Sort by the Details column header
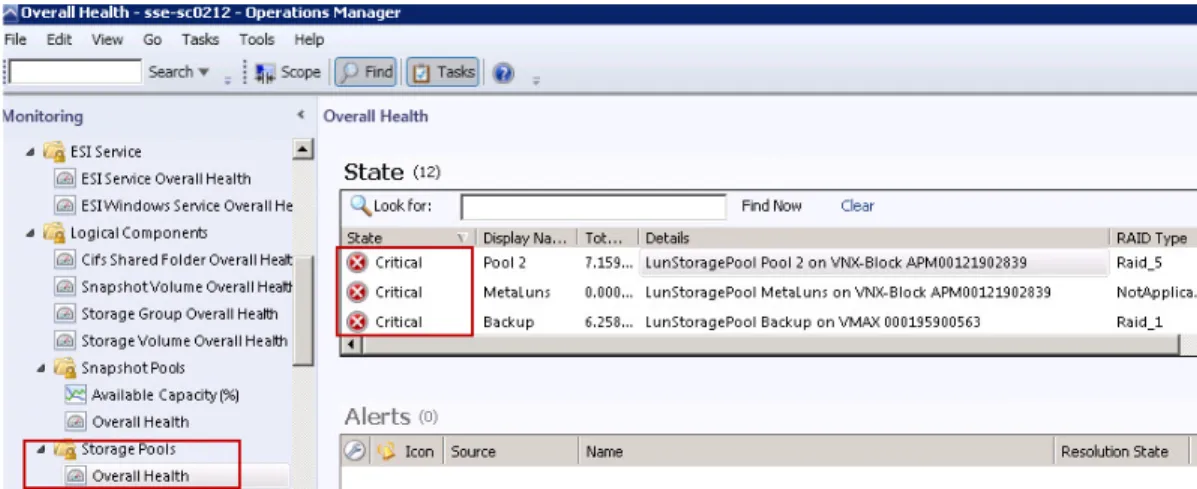1197x489 pixels. tap(873, 238)
